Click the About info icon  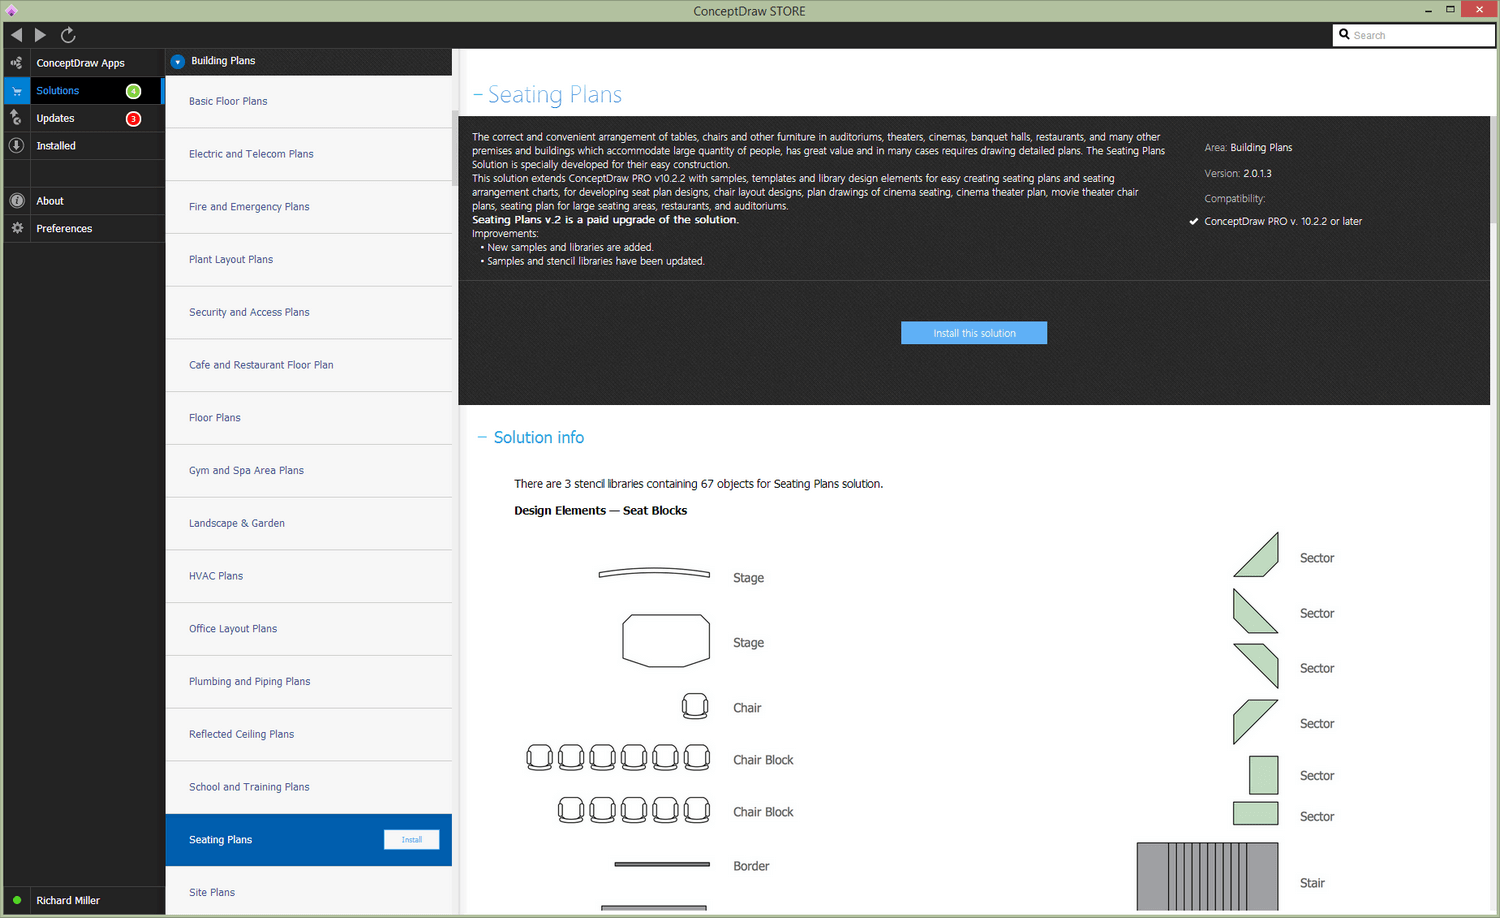coord(16,201)
